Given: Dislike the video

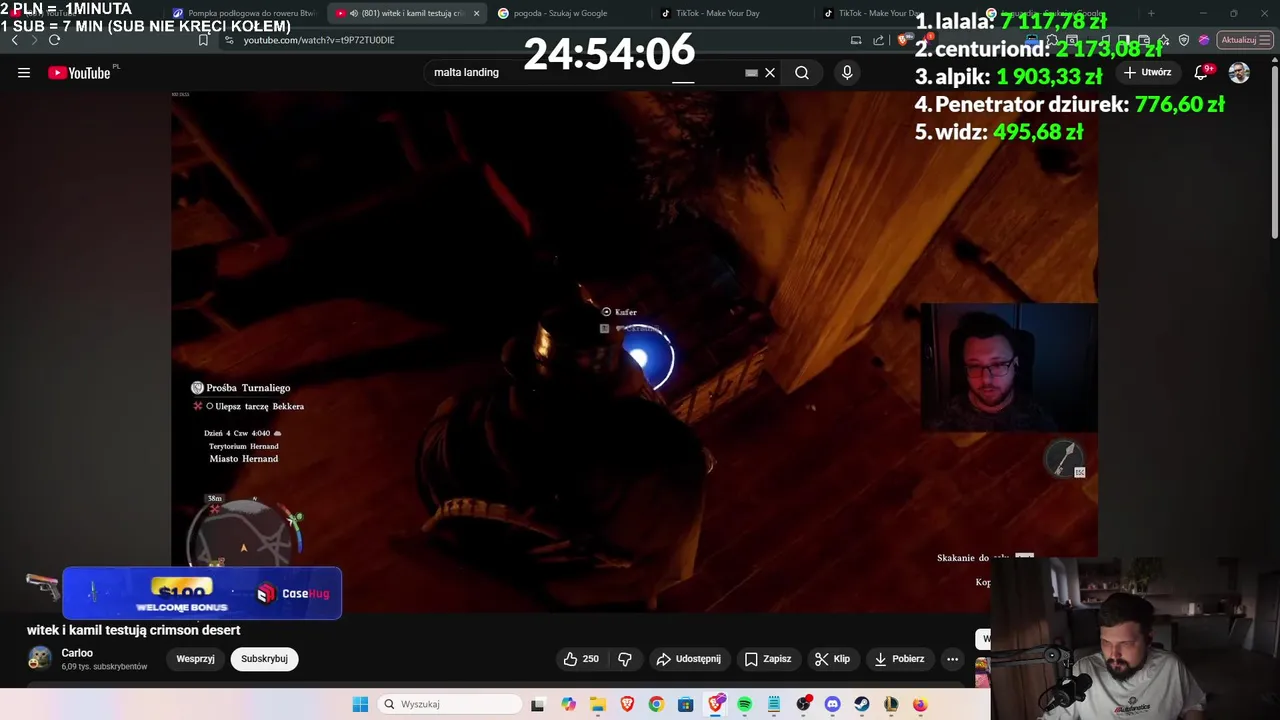Looking at the screenshot, I should pyautogui.click(x=625, y=659).
